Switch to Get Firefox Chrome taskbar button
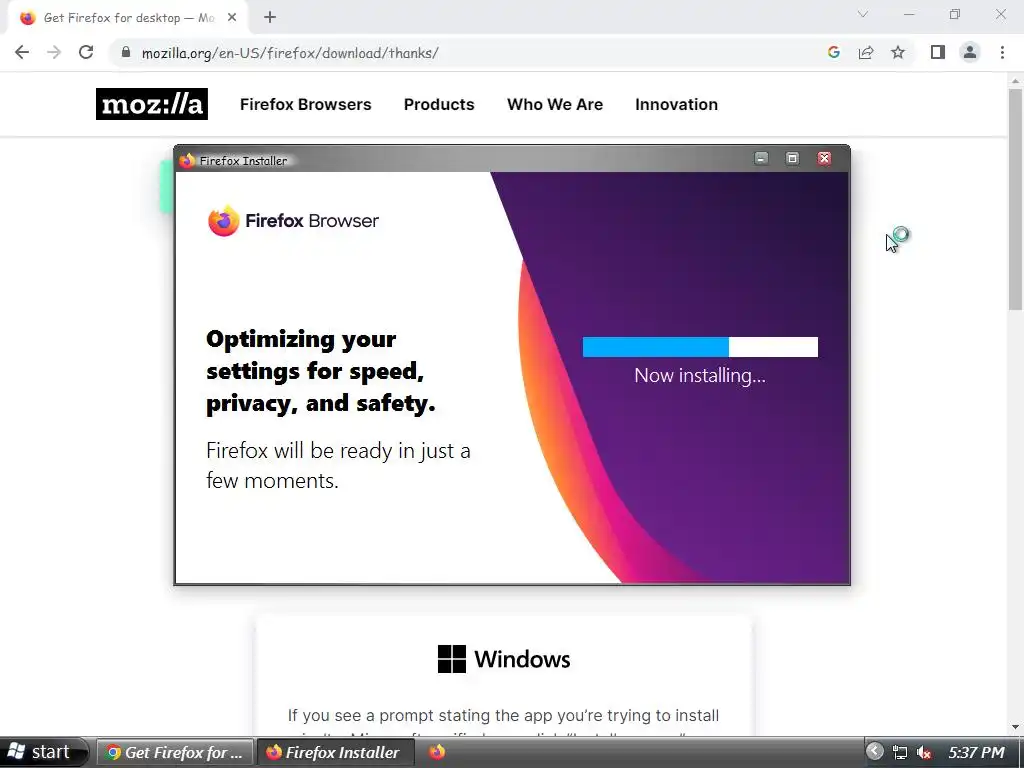 pos(175,752)
